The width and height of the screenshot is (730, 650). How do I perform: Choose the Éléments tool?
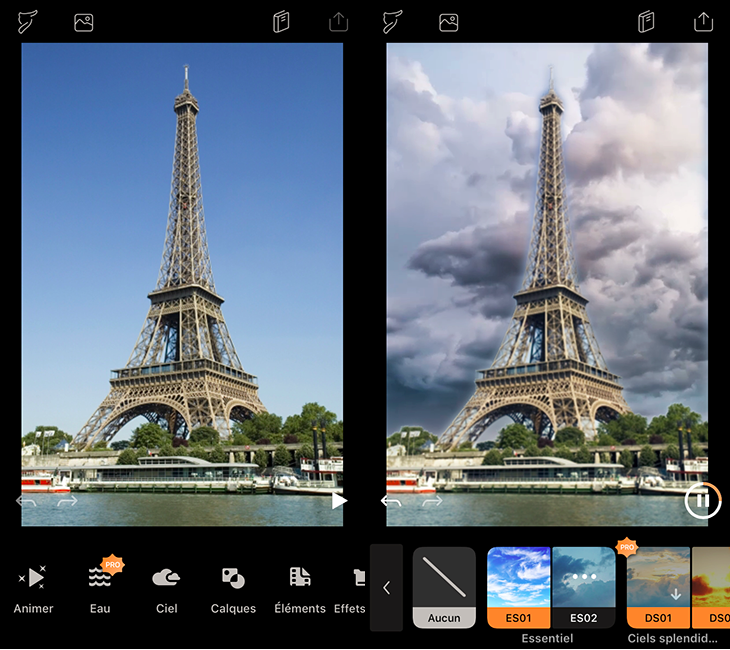tap(300, 586)
